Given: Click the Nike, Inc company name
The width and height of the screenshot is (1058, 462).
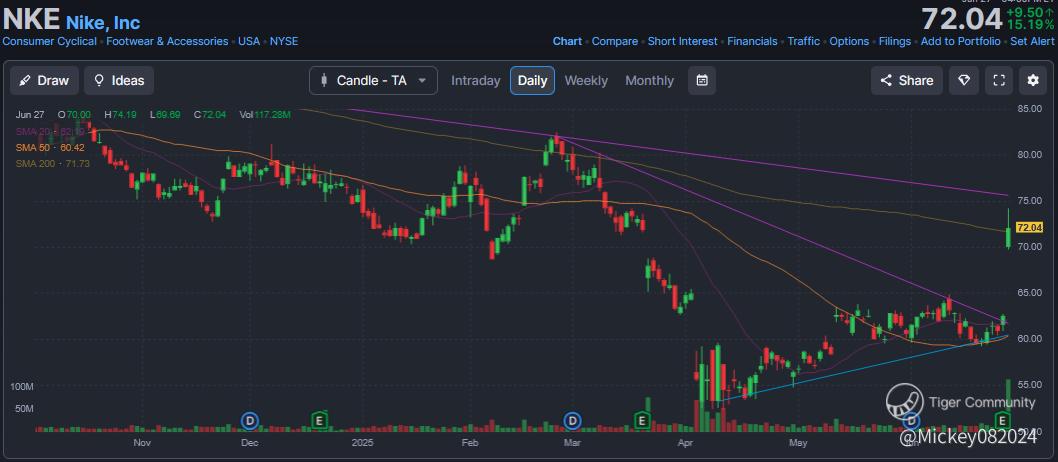Looking at the screenshot, I should (x=103, y=22).
